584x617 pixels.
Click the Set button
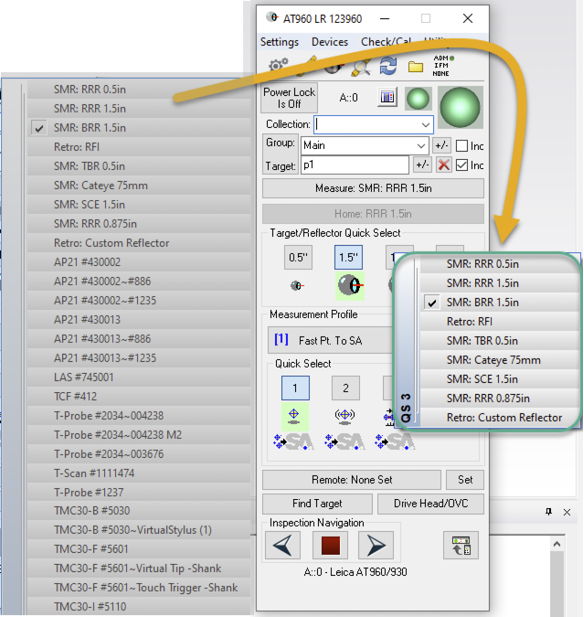(x=465, y=480)
